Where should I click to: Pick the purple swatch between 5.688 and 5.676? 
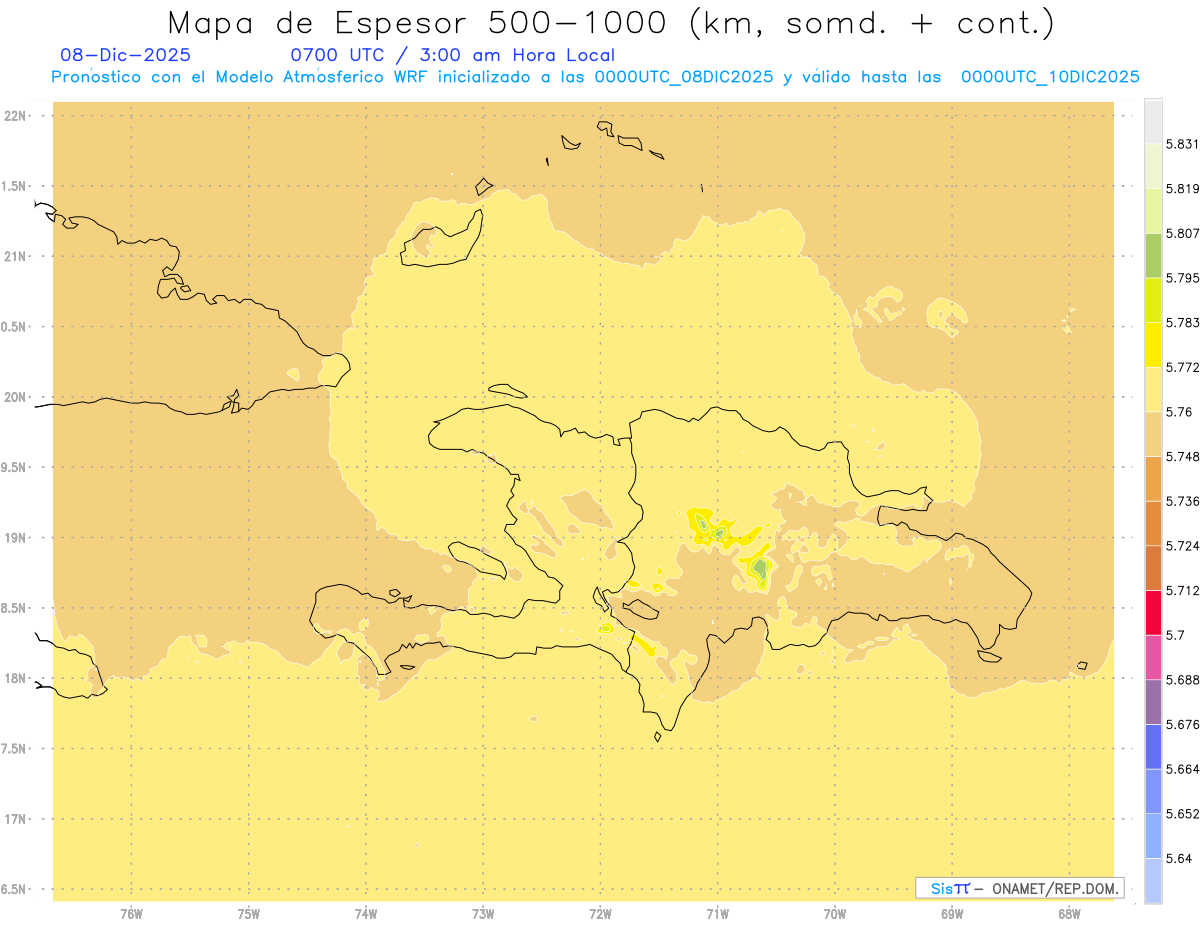click(1153, 702)
